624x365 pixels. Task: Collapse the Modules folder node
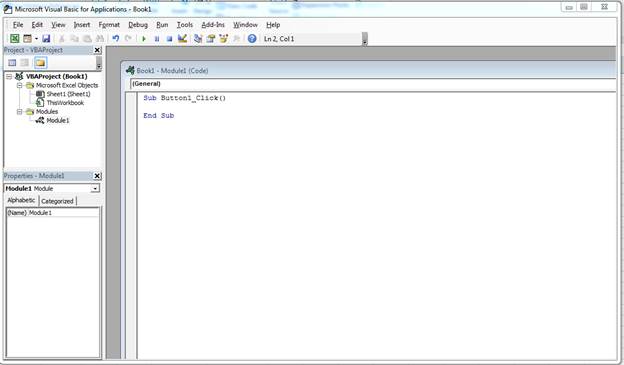click(19, 112)
